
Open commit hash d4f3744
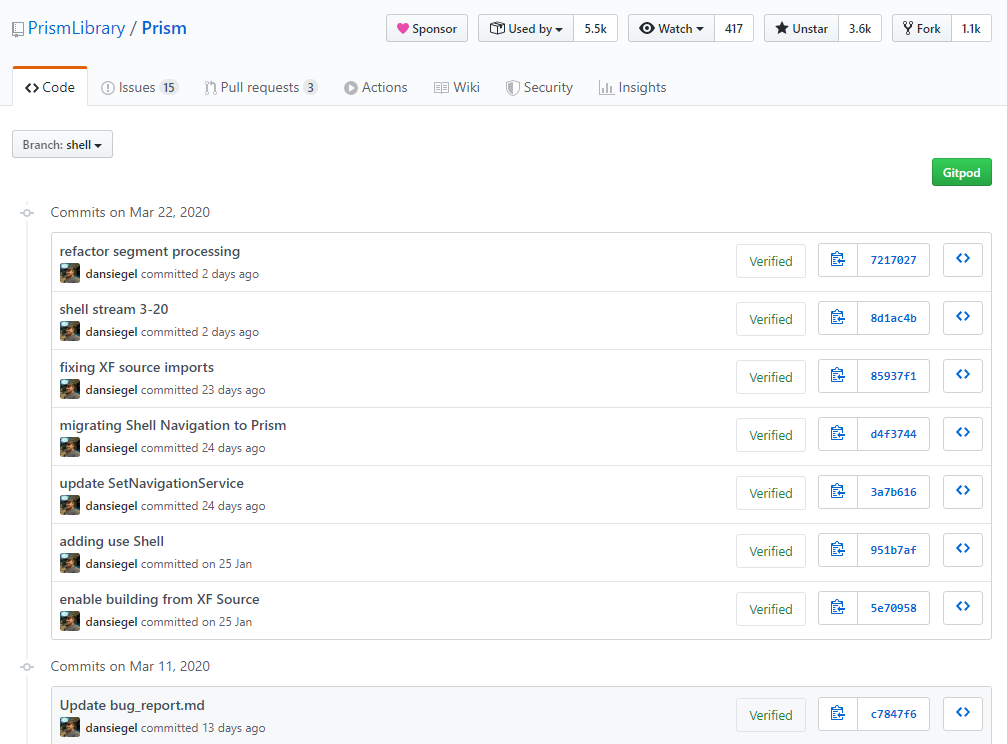(893, 434)
